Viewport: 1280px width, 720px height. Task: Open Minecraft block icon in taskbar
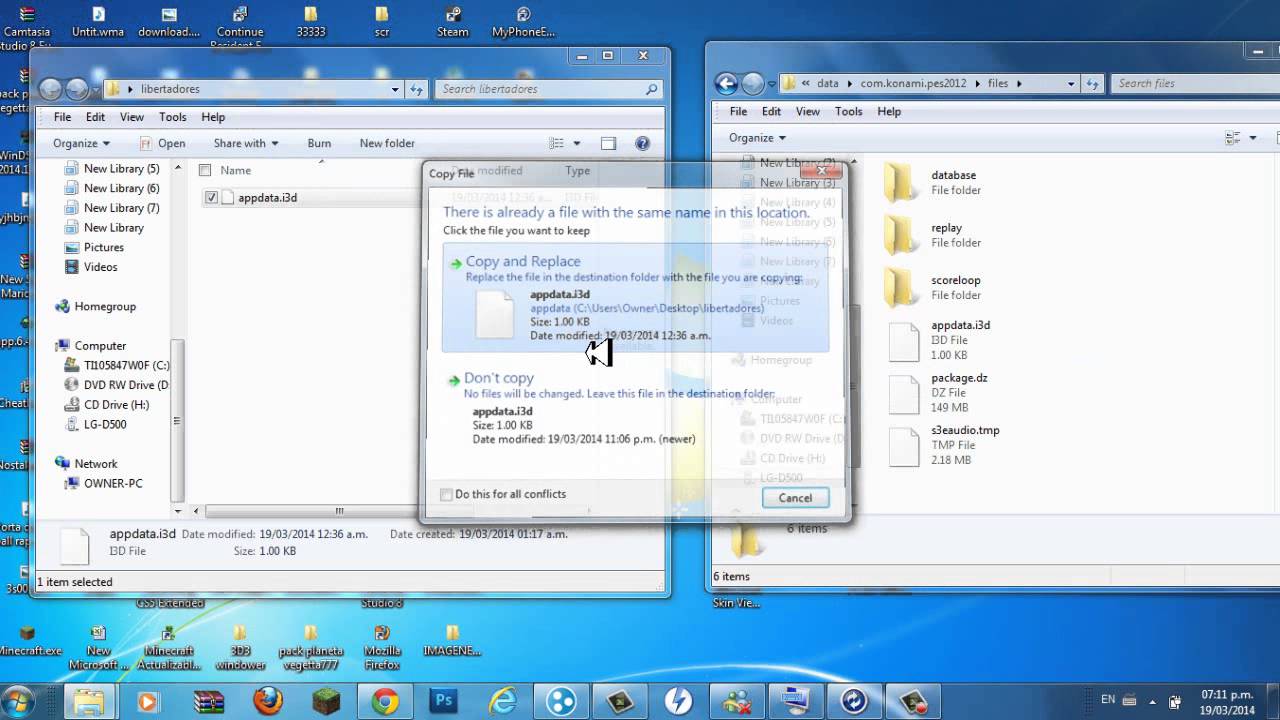(326, 701)
